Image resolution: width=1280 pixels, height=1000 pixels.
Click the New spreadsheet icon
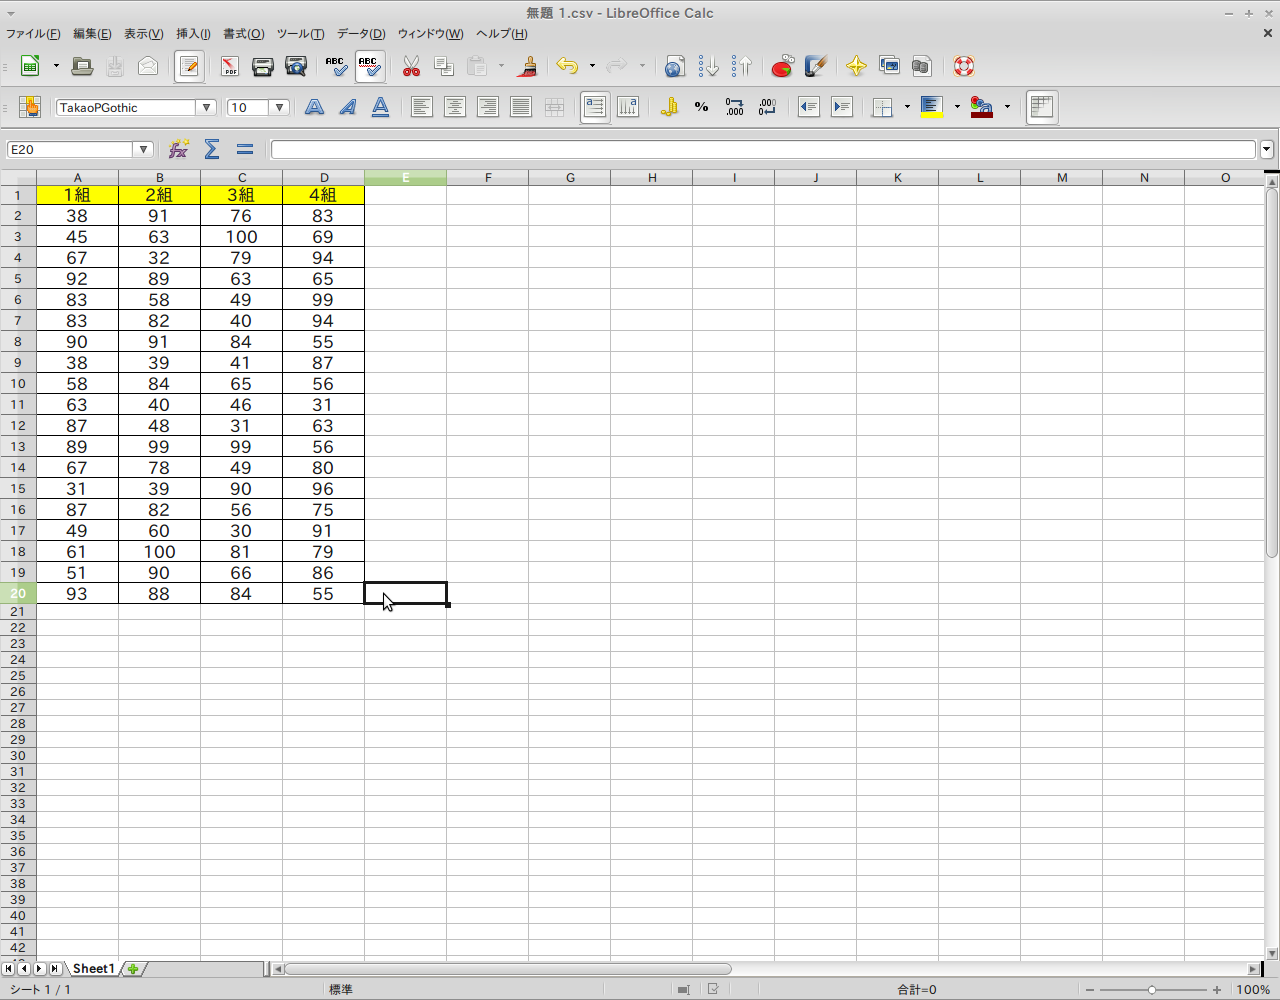[31, 66]
